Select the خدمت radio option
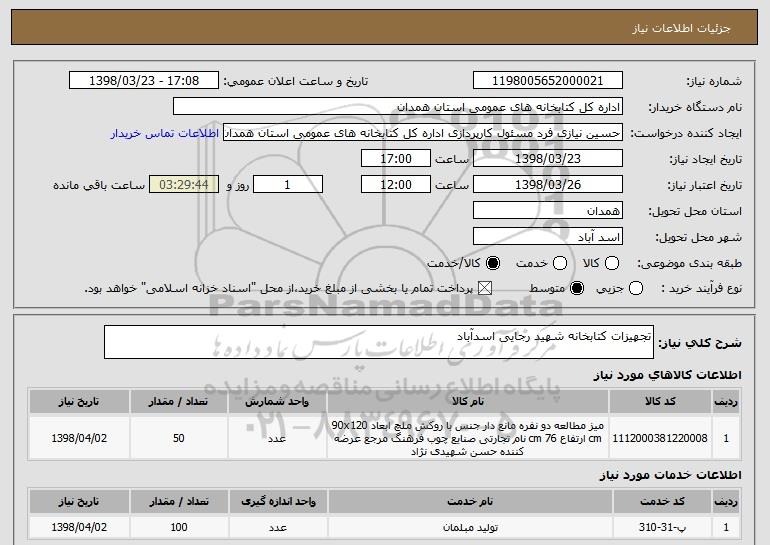 [x=560, y=263]
